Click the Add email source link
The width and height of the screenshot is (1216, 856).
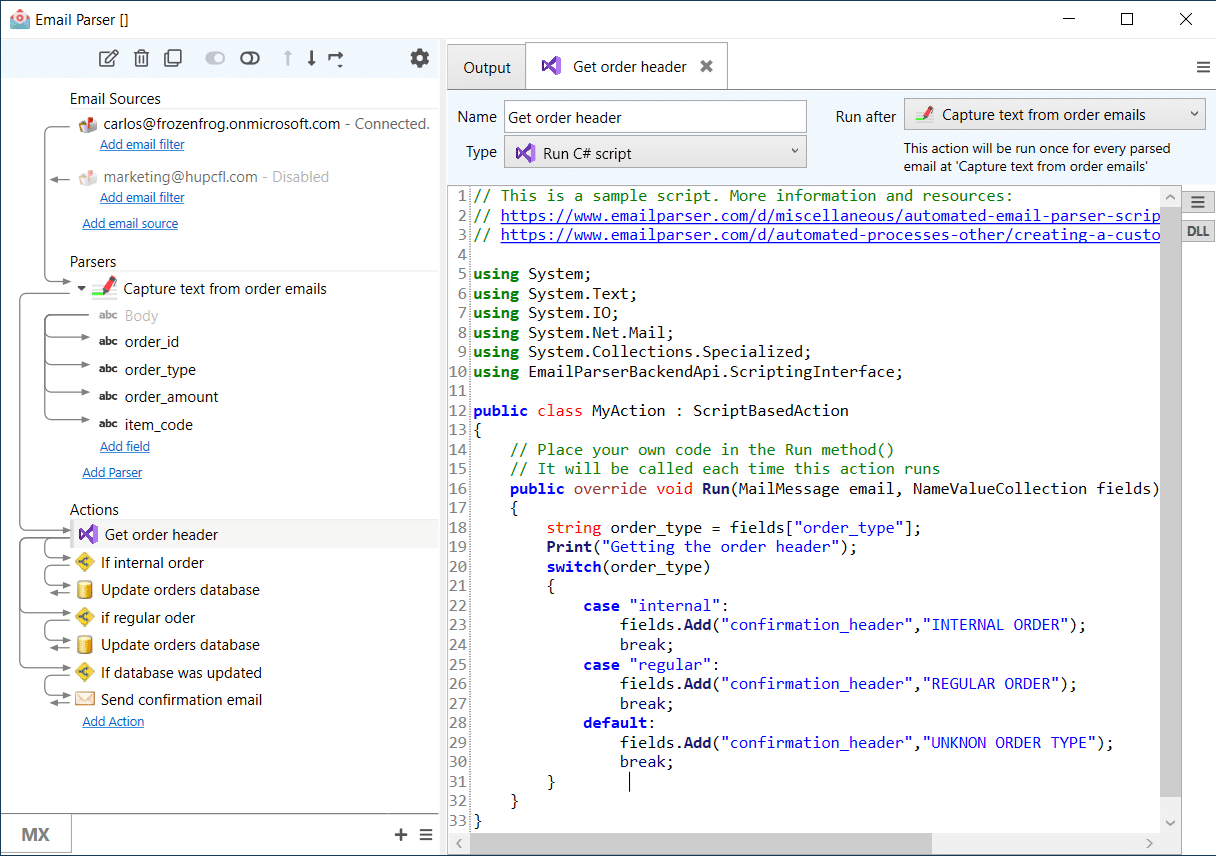(130, 224)
